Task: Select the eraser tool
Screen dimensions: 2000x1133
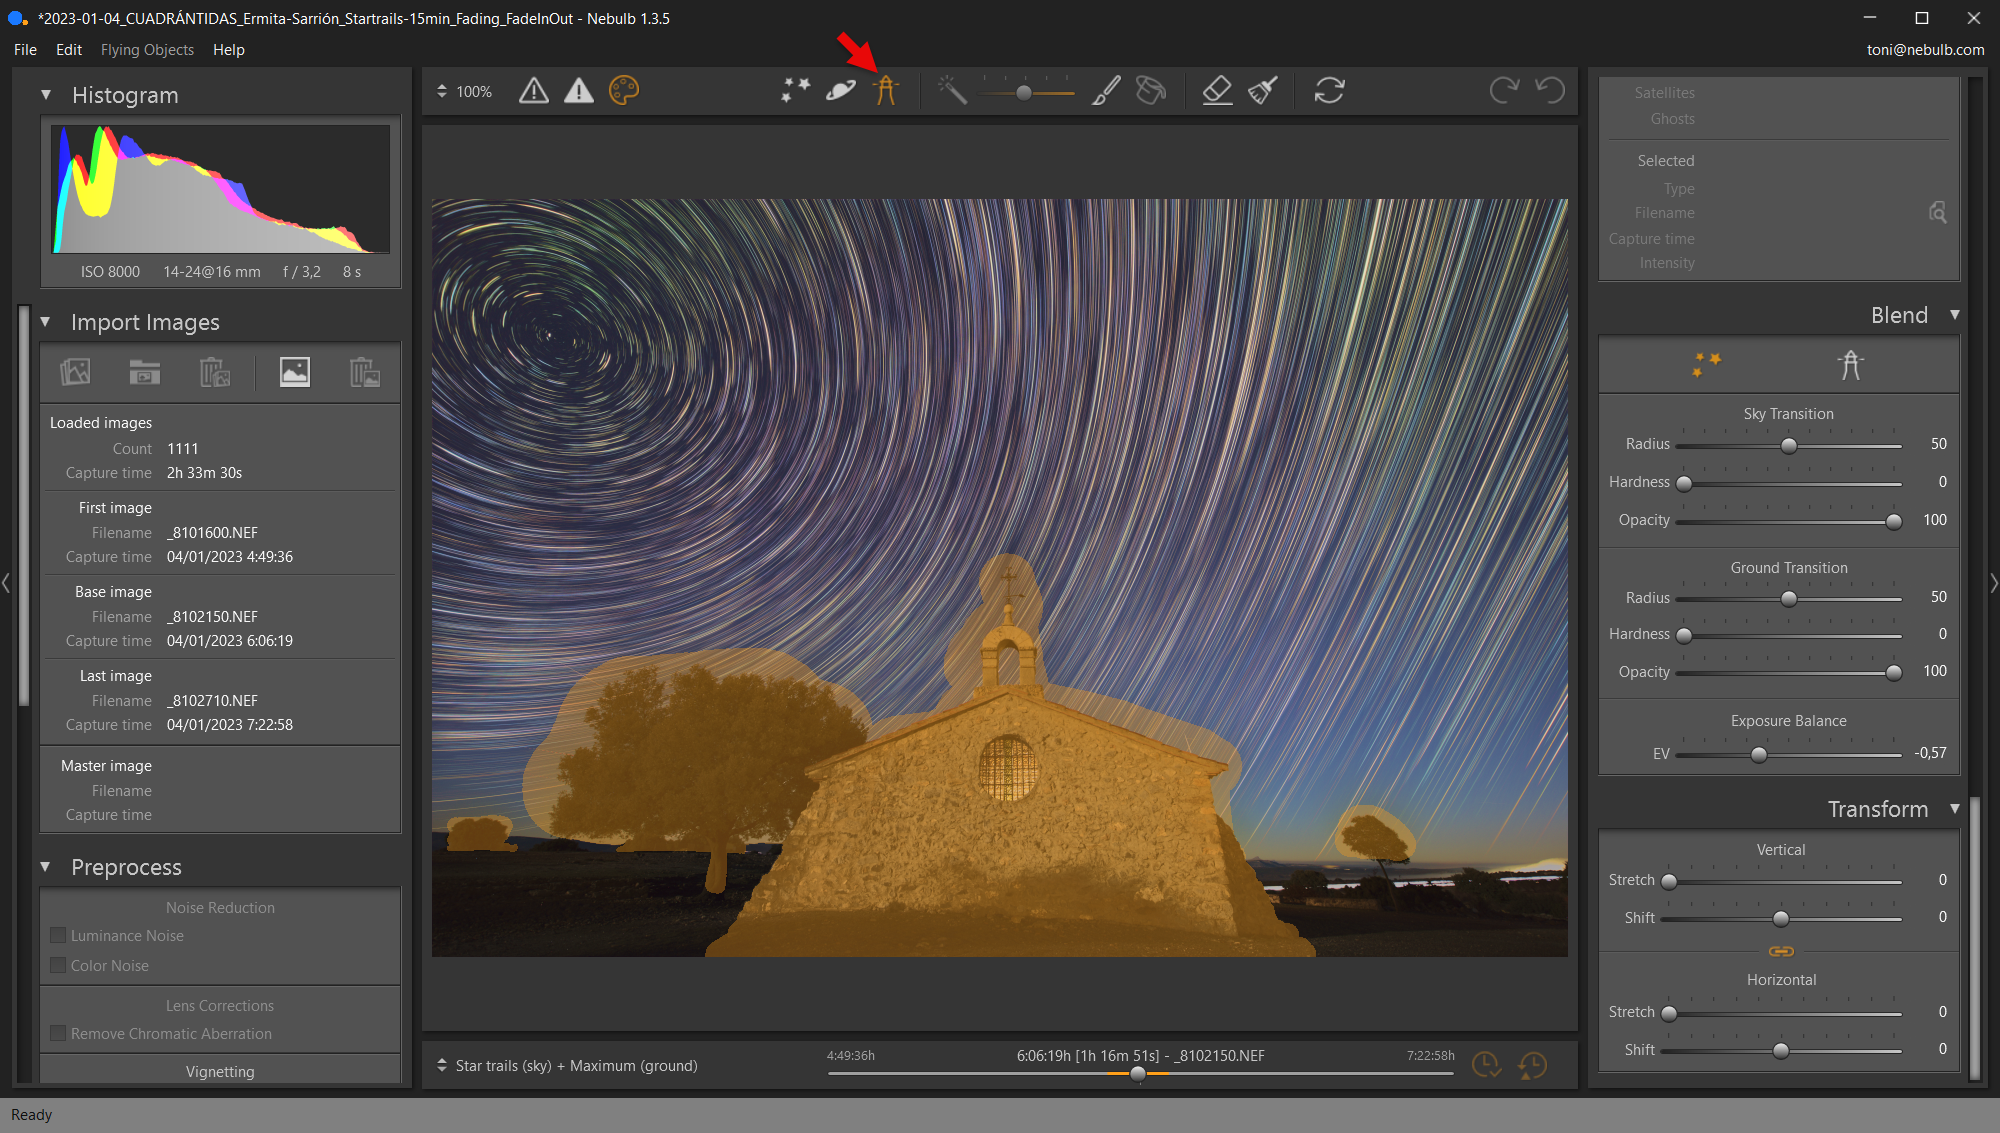Action: click(x=1217, y=91)
